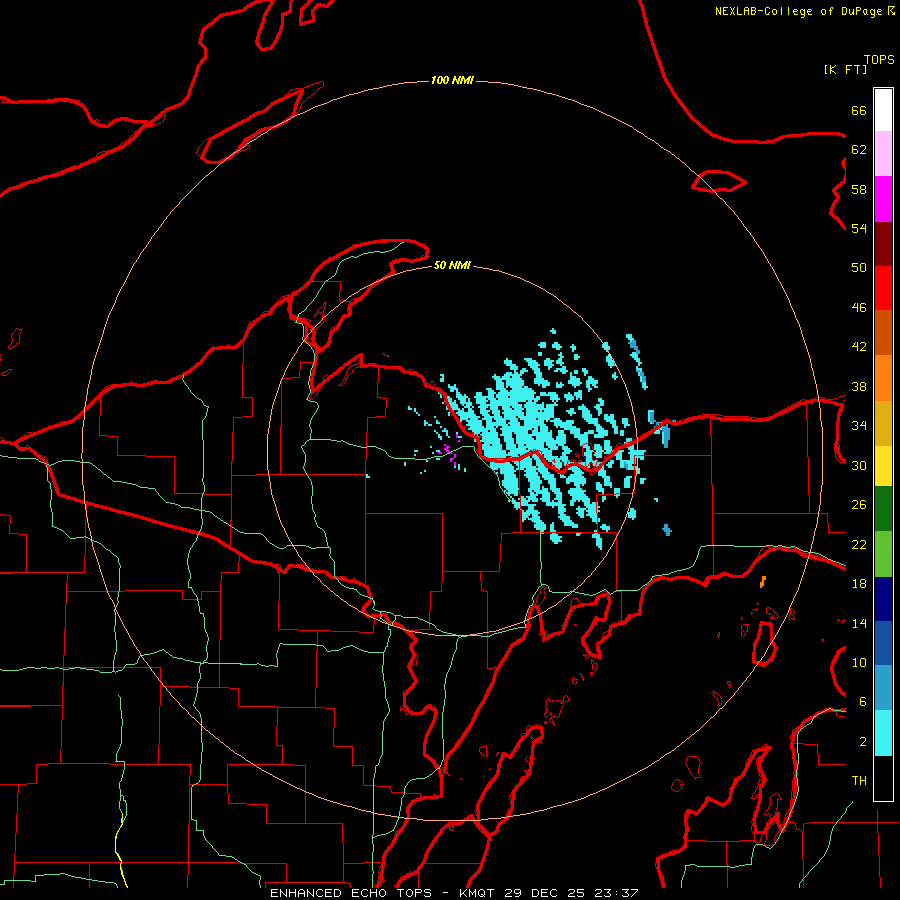900x900 pixels.
Task: Click the ENHANCED ECHO TOPS KMQT caption
Action: (454, 893)
